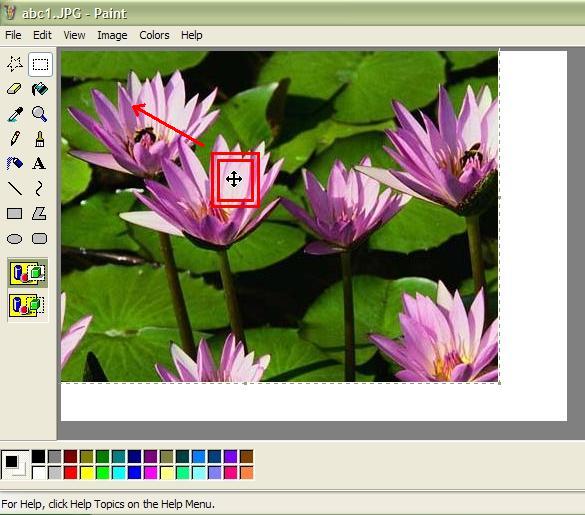This screenshot has height=515, width=585.
Task: Pick the Fill With Color bucket
Action: (40, 89)
